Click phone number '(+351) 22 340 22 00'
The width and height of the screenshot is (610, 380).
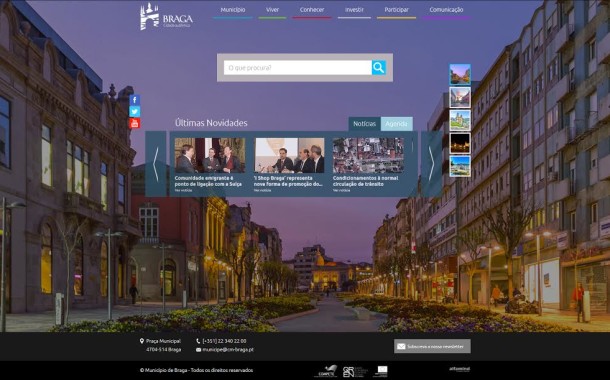(x=224, y=341)
